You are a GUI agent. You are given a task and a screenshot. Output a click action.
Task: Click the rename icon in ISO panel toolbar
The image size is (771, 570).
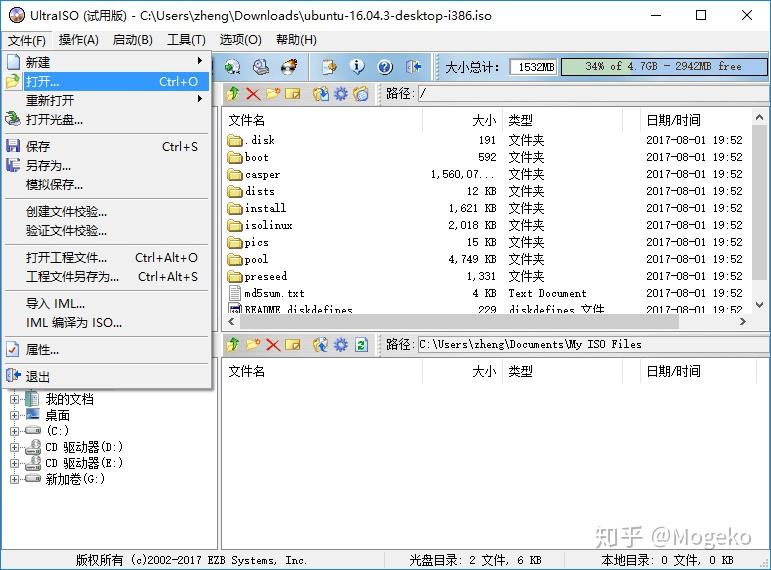(293, 93)
